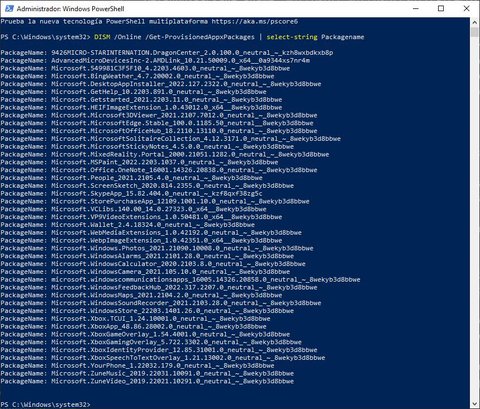Click the SkypeApp package line
Image resolution: width=480 pixels, height=409 pixels.
coord(131,194)
